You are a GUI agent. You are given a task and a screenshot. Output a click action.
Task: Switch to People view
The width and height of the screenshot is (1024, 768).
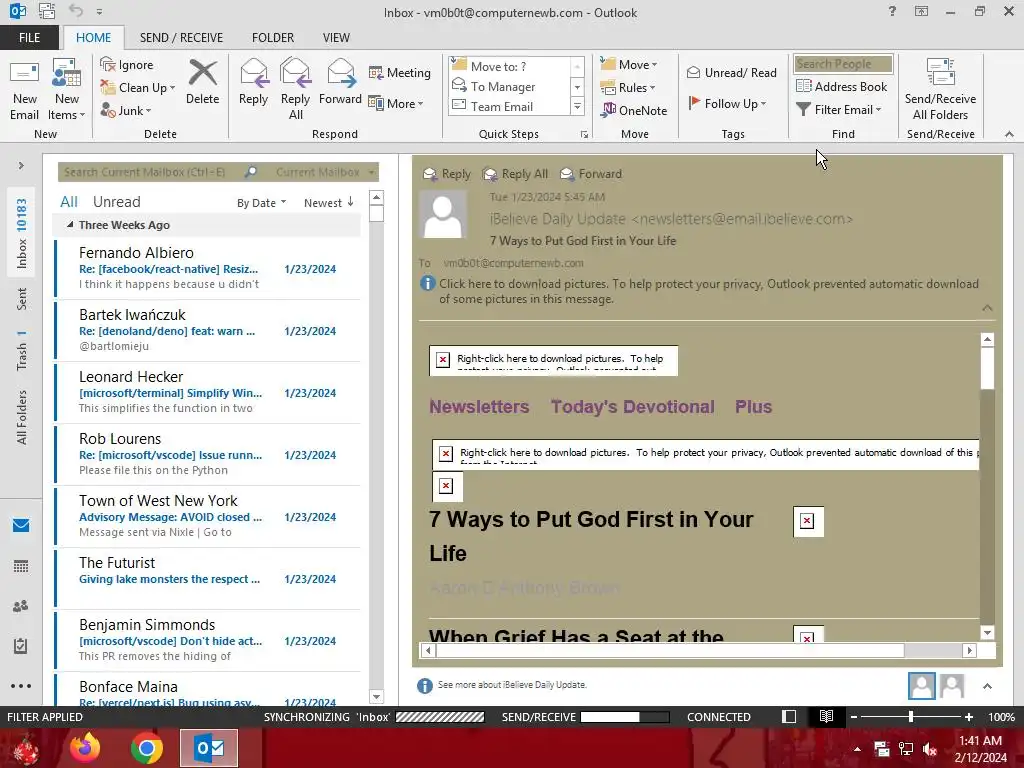(21, 606)
